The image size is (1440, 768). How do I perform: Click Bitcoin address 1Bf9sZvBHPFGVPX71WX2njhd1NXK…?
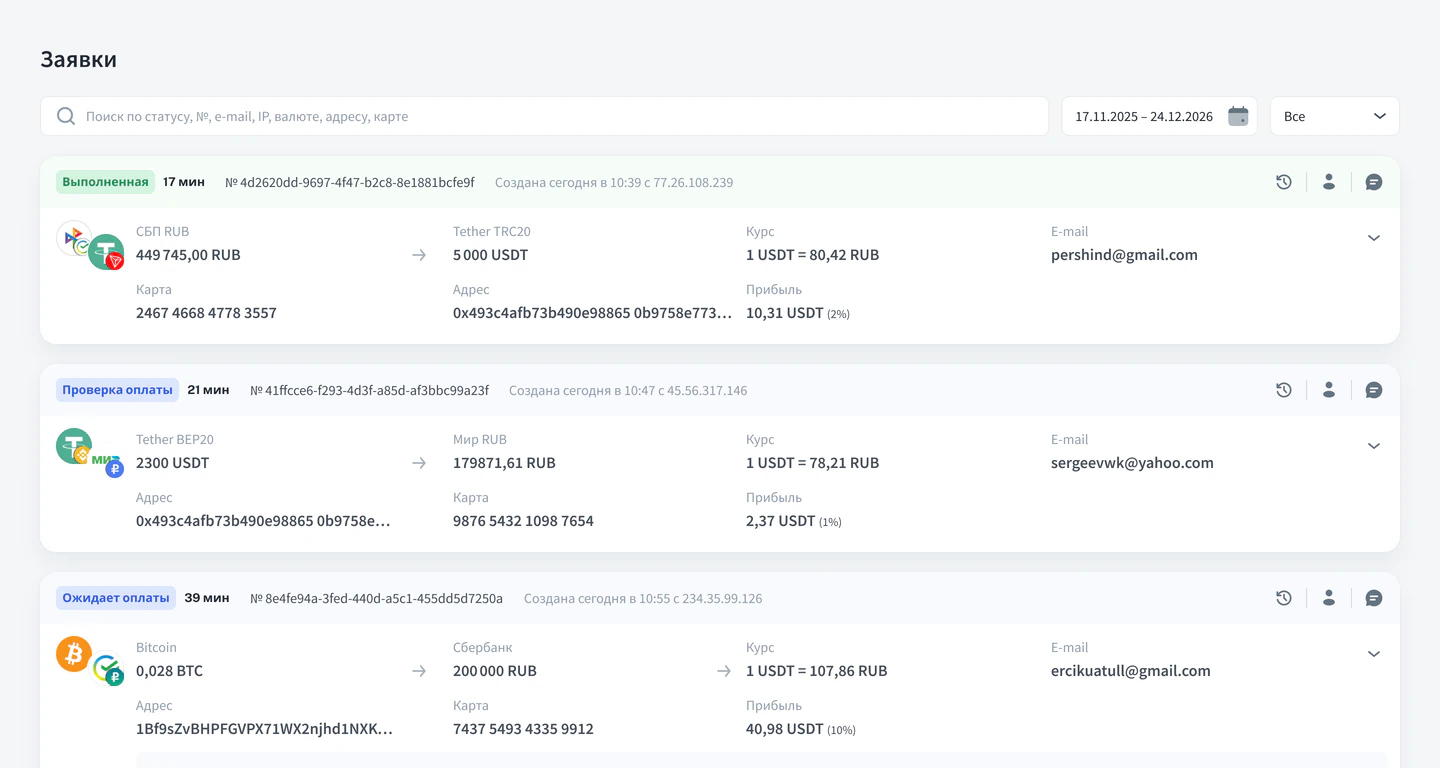264,729
